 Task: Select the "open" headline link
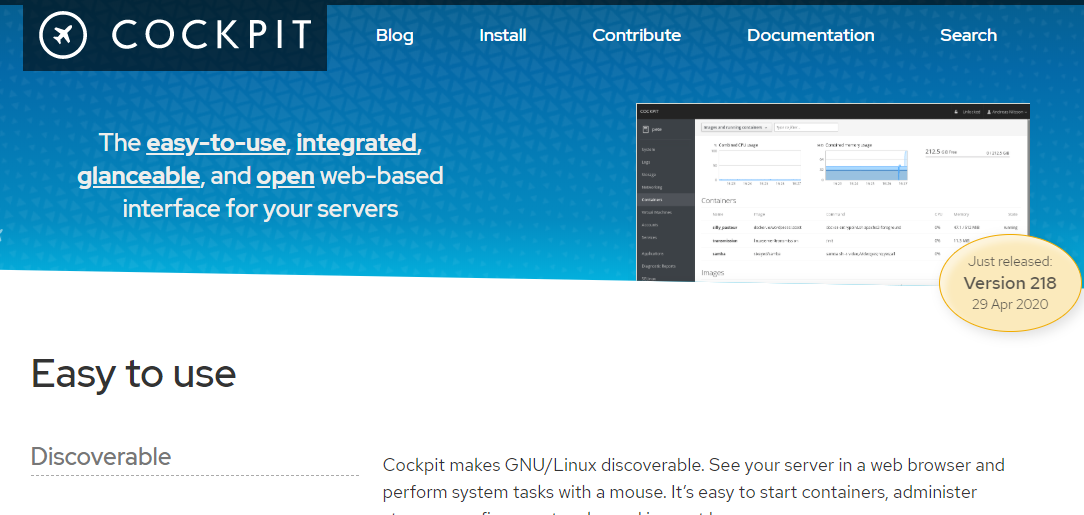286,177
